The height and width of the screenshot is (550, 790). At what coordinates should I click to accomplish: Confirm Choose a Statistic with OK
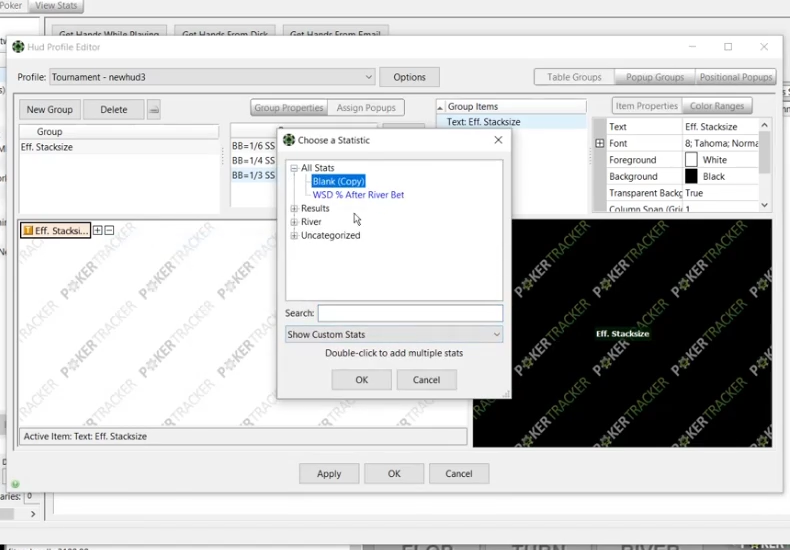pos(361,380)
